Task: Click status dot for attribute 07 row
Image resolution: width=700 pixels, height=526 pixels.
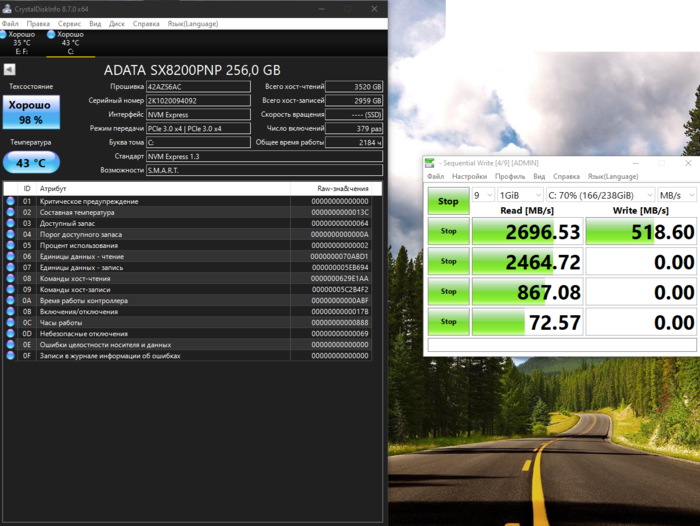Action: coord(10,267)
